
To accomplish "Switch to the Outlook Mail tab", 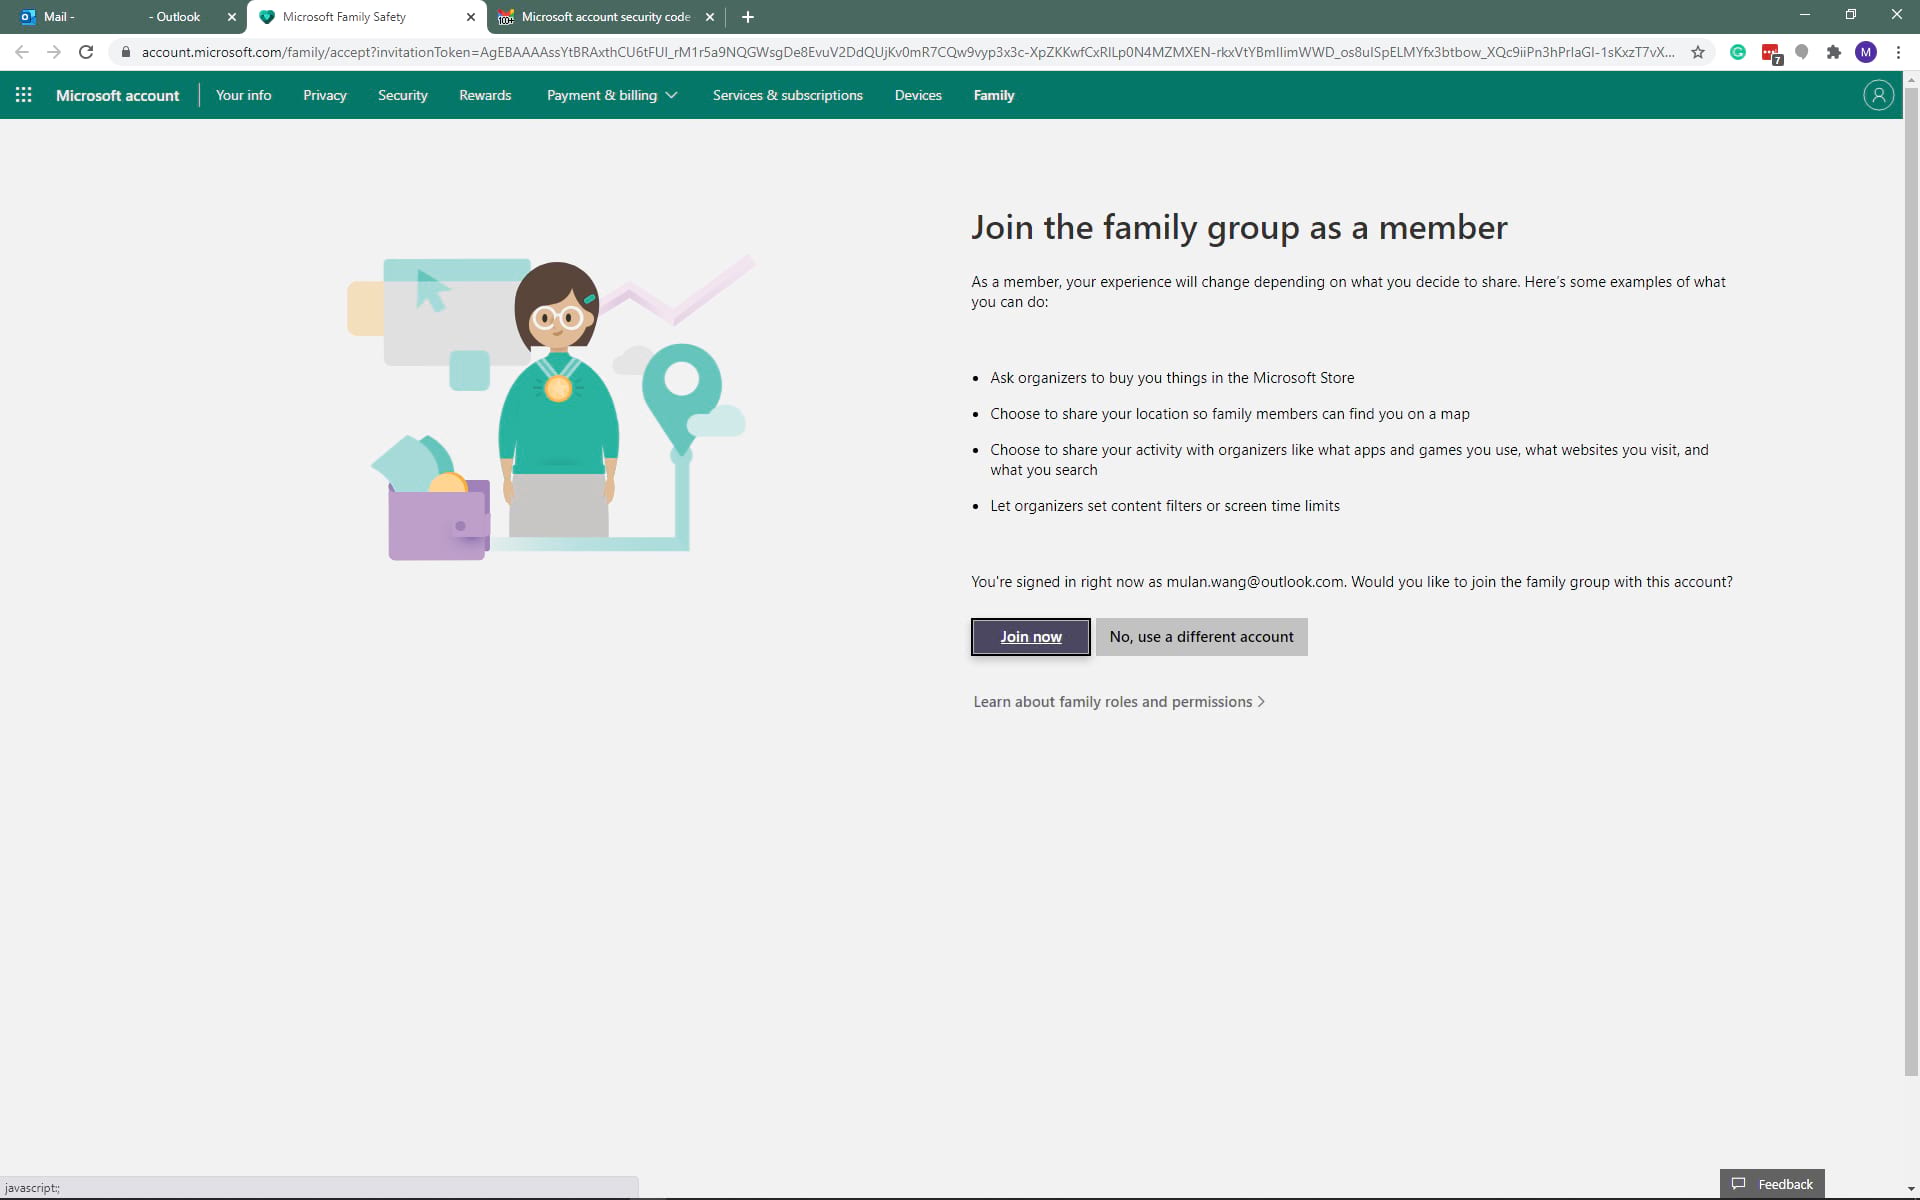I will click(x=120, y=16).
